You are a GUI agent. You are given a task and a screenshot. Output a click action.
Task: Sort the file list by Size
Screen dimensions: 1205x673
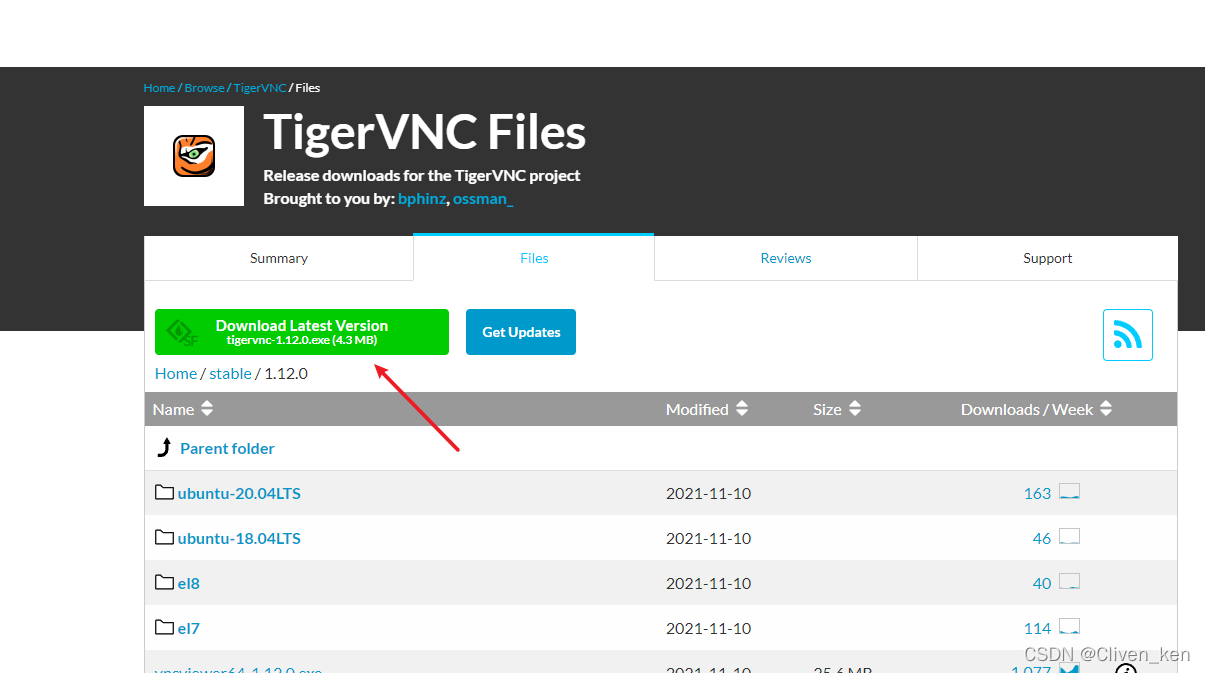[837, 409]
